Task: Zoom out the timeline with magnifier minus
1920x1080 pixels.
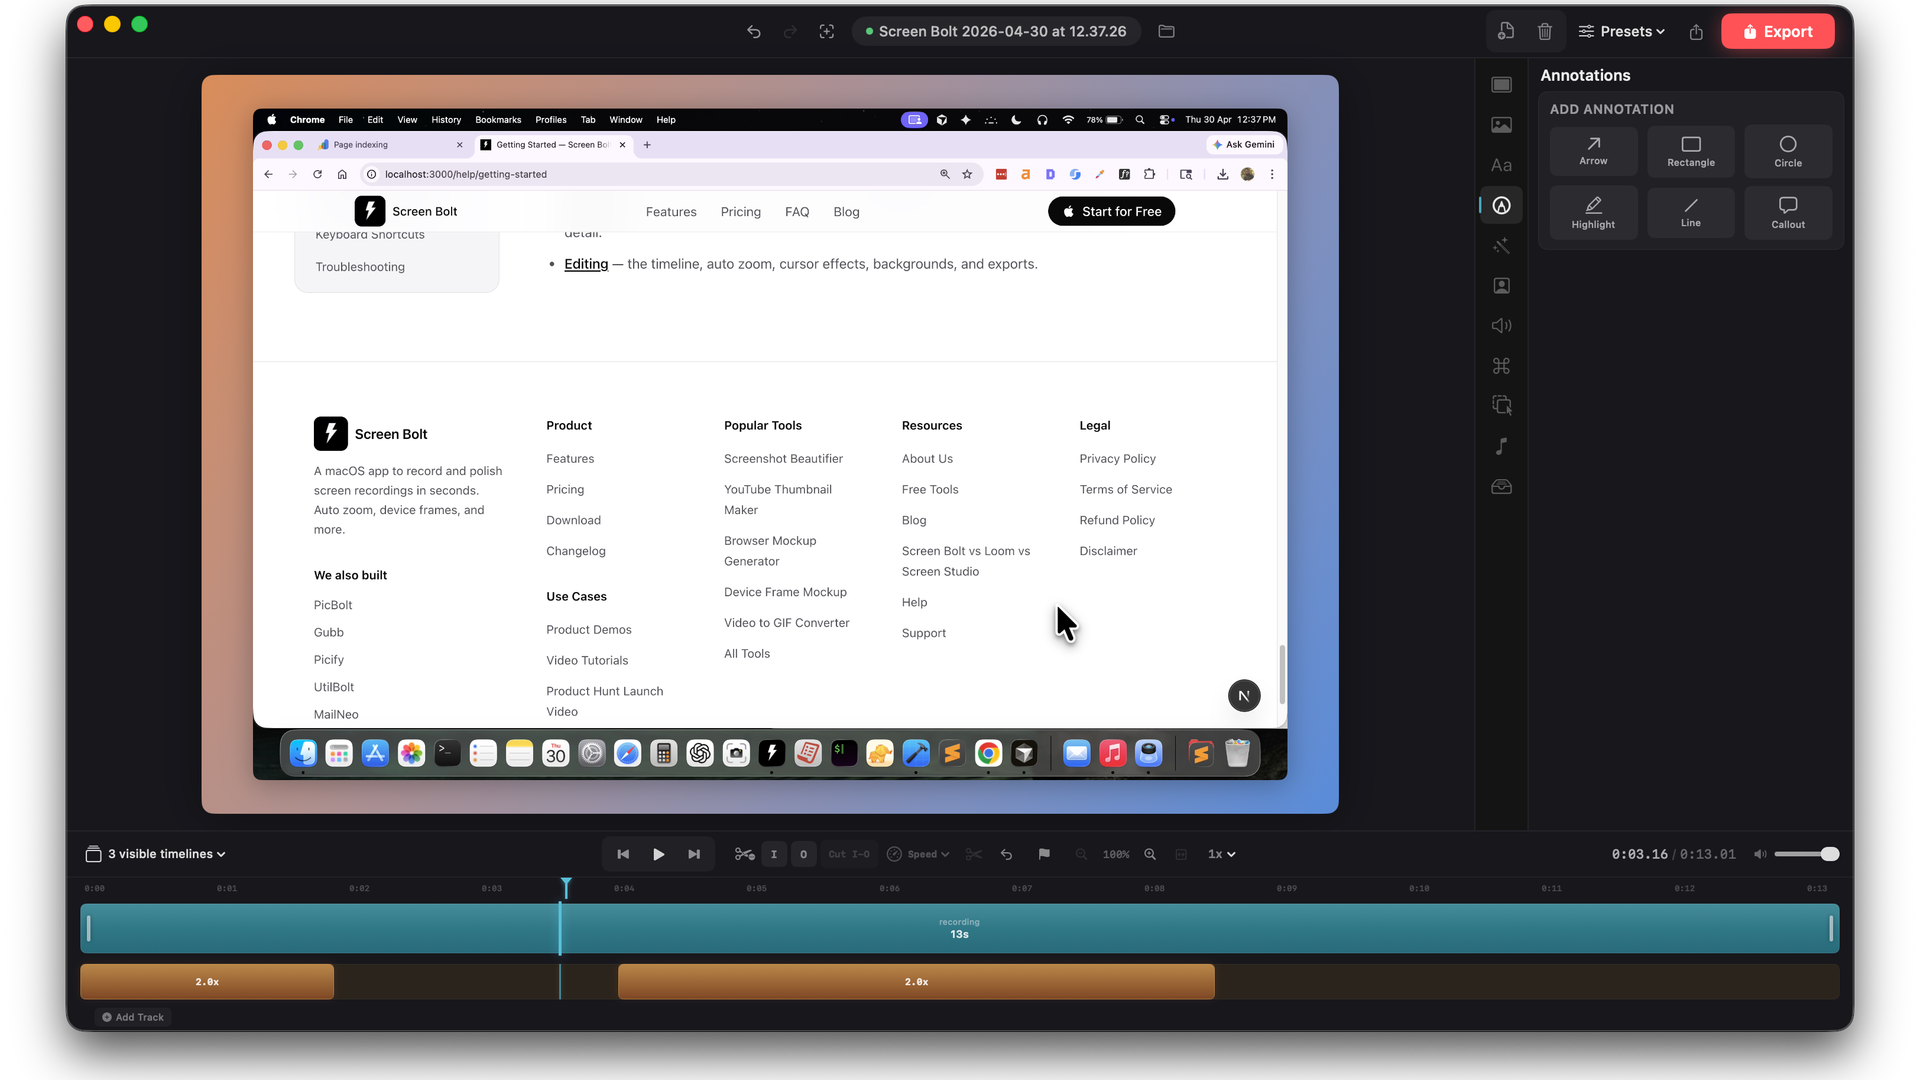Action: pyautogui.click(x=1081, y=854)
